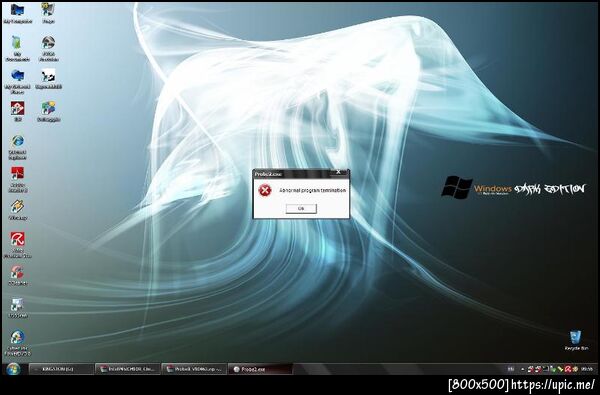The height and width of the screenshot is (395, 600).
Task: Expand hidden system tray icons arrow
Action: 523,369
